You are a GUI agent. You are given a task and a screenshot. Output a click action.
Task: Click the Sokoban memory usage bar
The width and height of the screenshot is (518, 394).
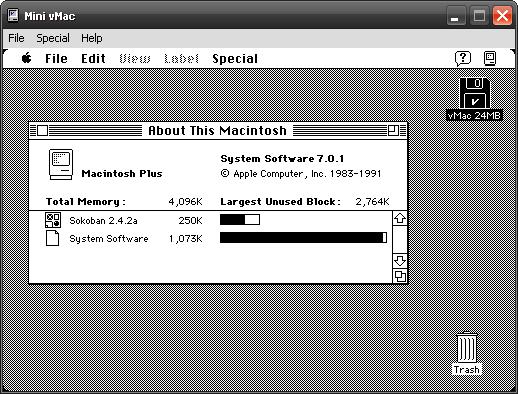tap(240, 219)
